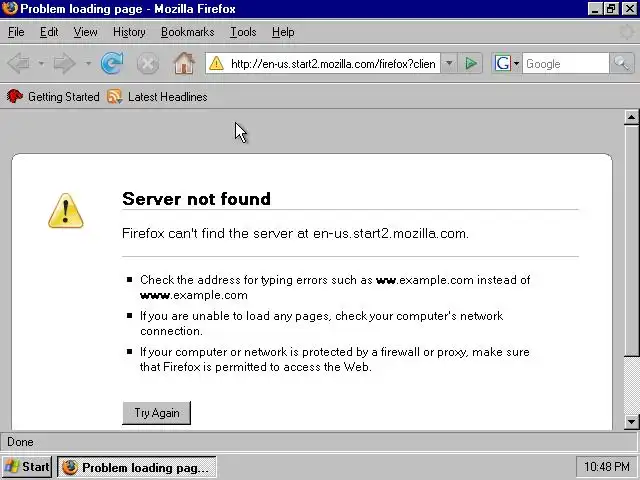Open the Back history dropdown arrow
640x480 pixels.
(x=41, y=64)
